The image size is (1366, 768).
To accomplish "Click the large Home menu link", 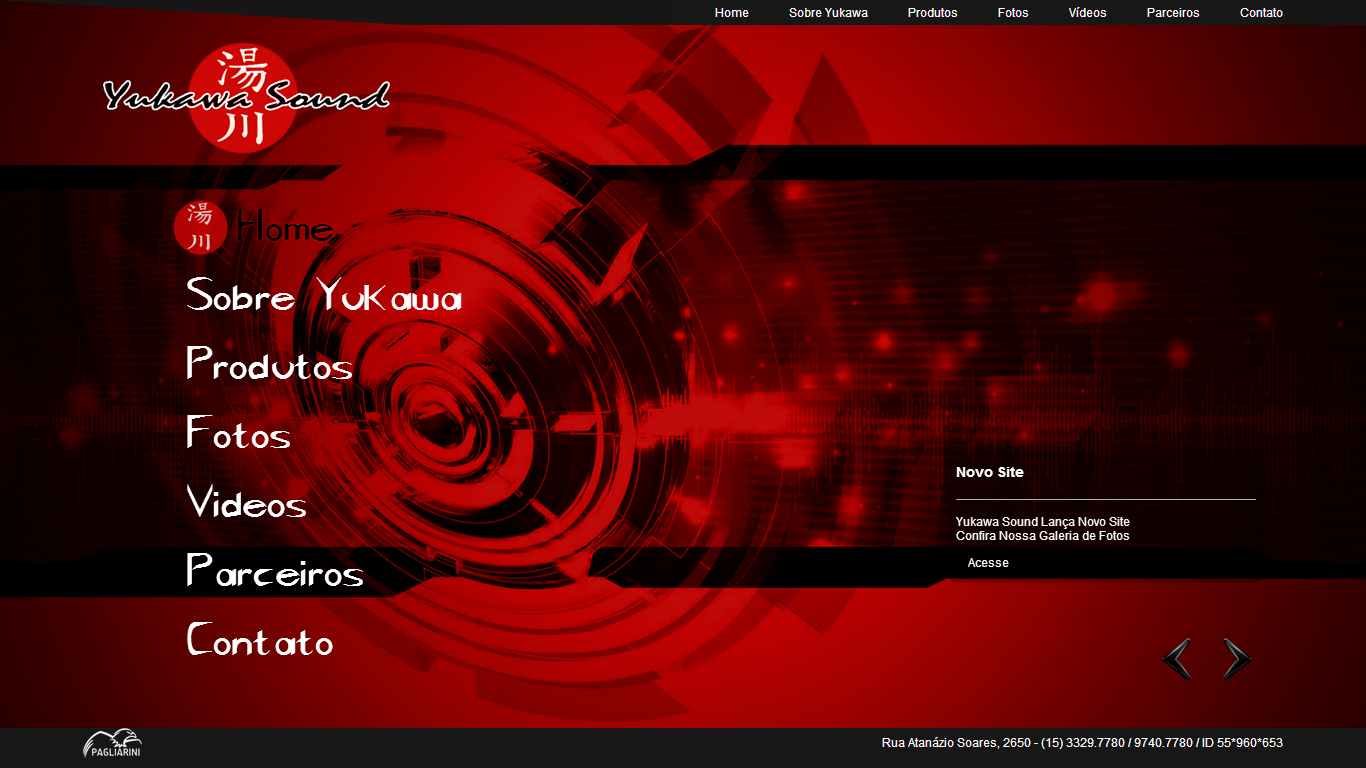I will (x=284, y=228).
